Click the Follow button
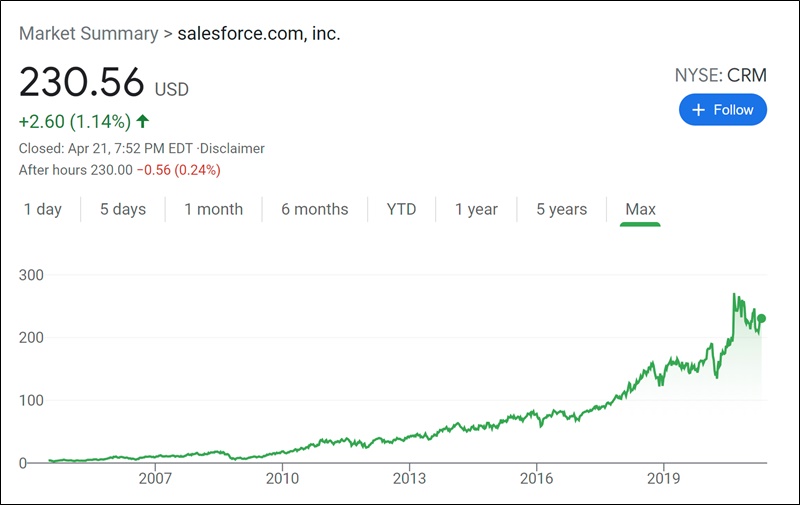The width and height of the screenshot is (800, 505). pos(723,110)
